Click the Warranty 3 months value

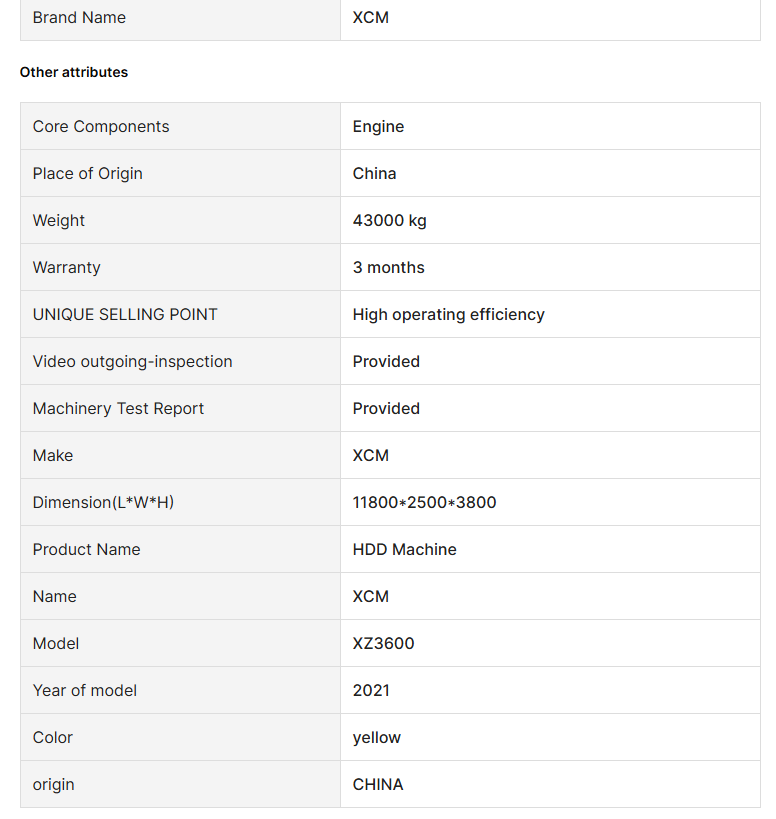pos(389,267)
